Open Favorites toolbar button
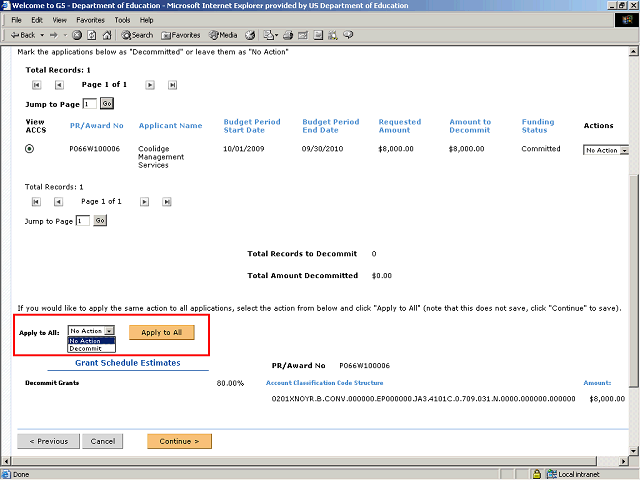This screenshot has height=480, width=640. pos(181,35)
